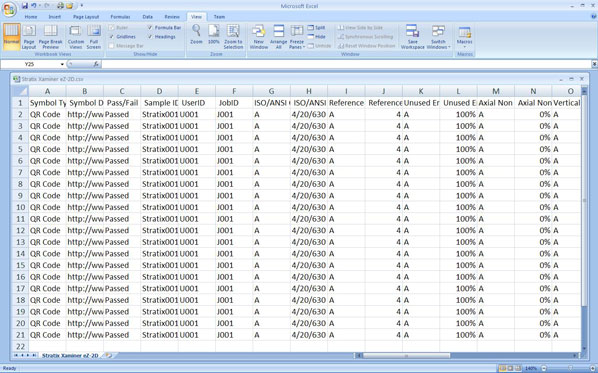Click Arrange All windows
Viewport: 598px width, 373px height.
click(278, 37)
